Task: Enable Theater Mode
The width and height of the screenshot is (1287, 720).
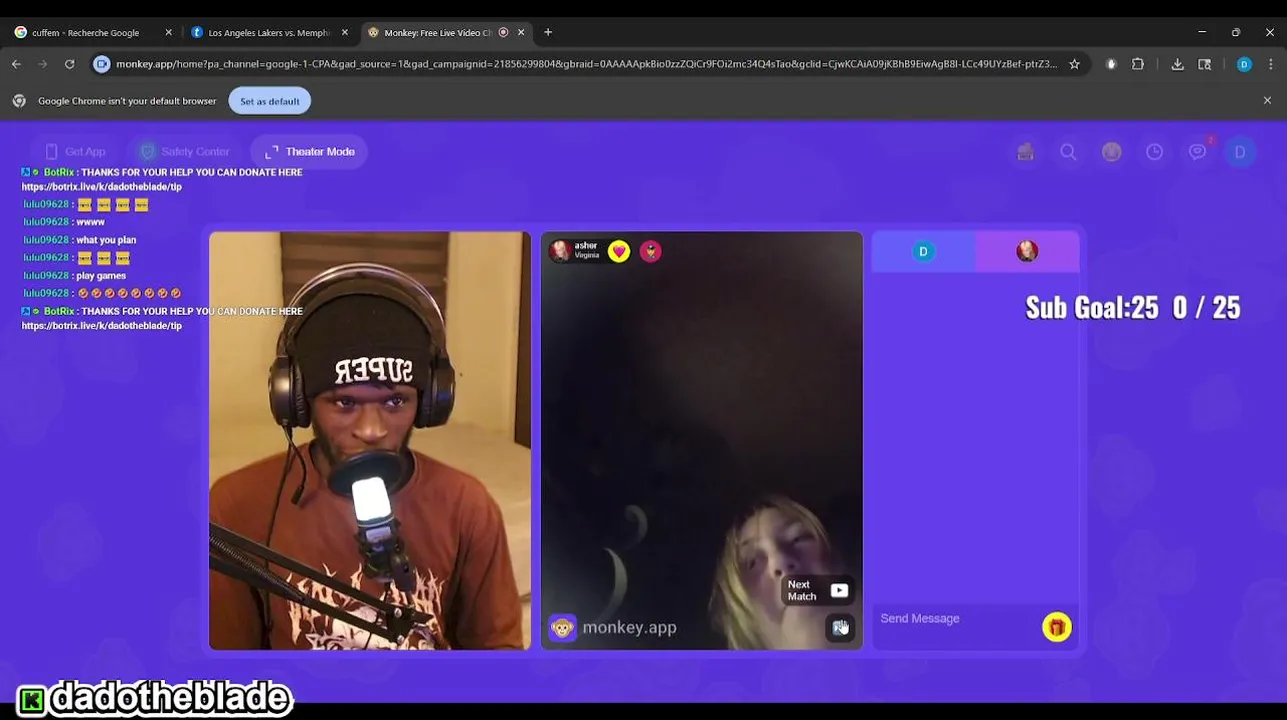Action: tap(310, 152)
